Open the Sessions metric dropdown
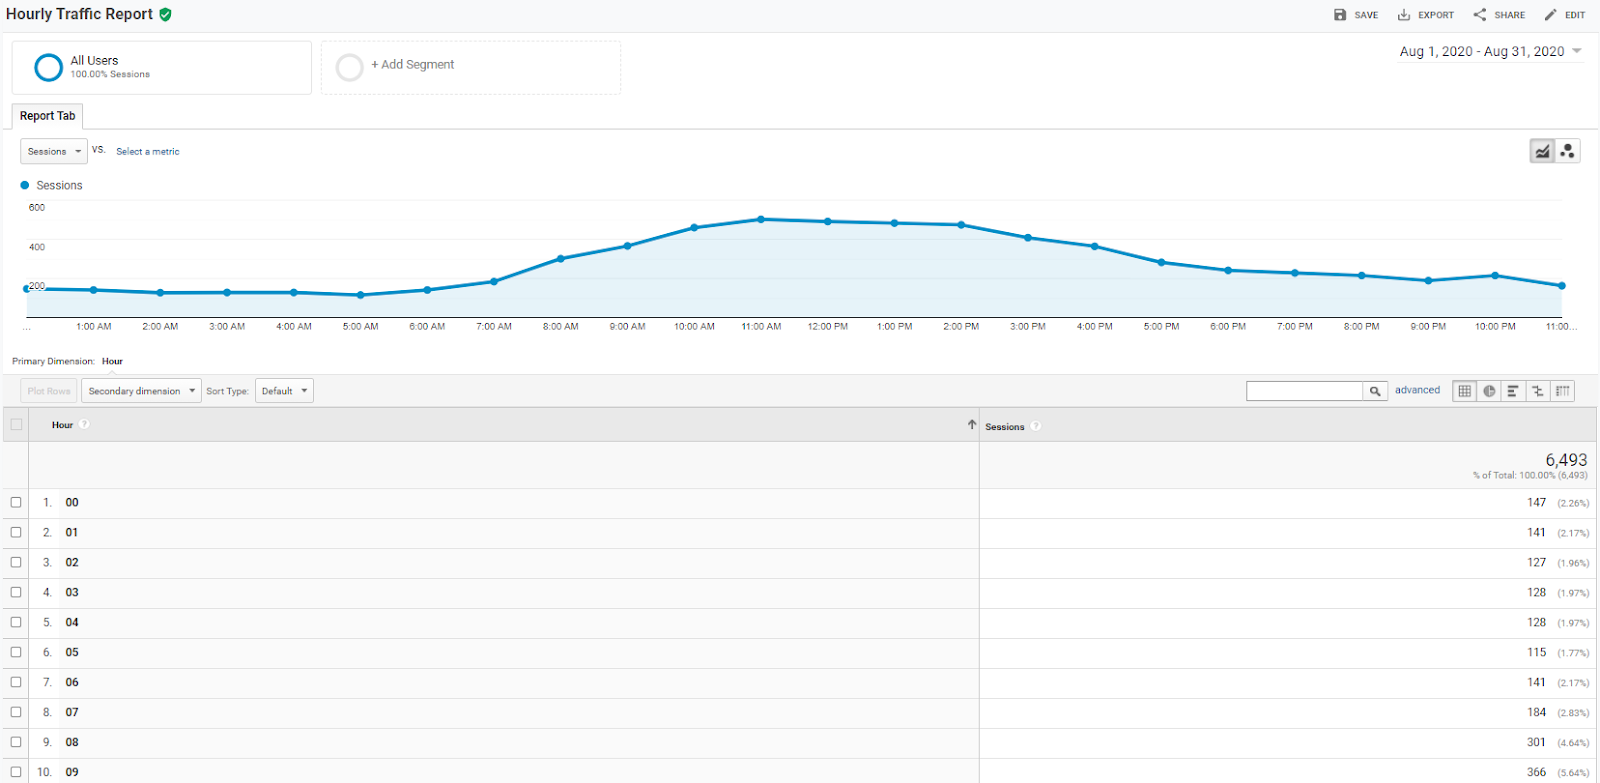 pyautogui.click(x=54, y=151)
